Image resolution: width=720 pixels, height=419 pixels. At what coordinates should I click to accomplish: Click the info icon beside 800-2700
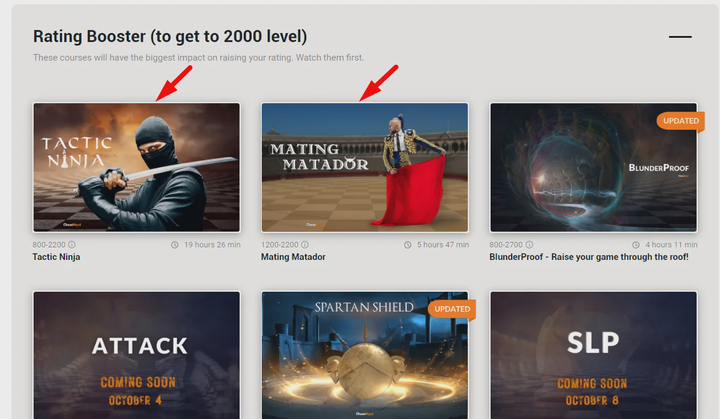pos(529,245)
